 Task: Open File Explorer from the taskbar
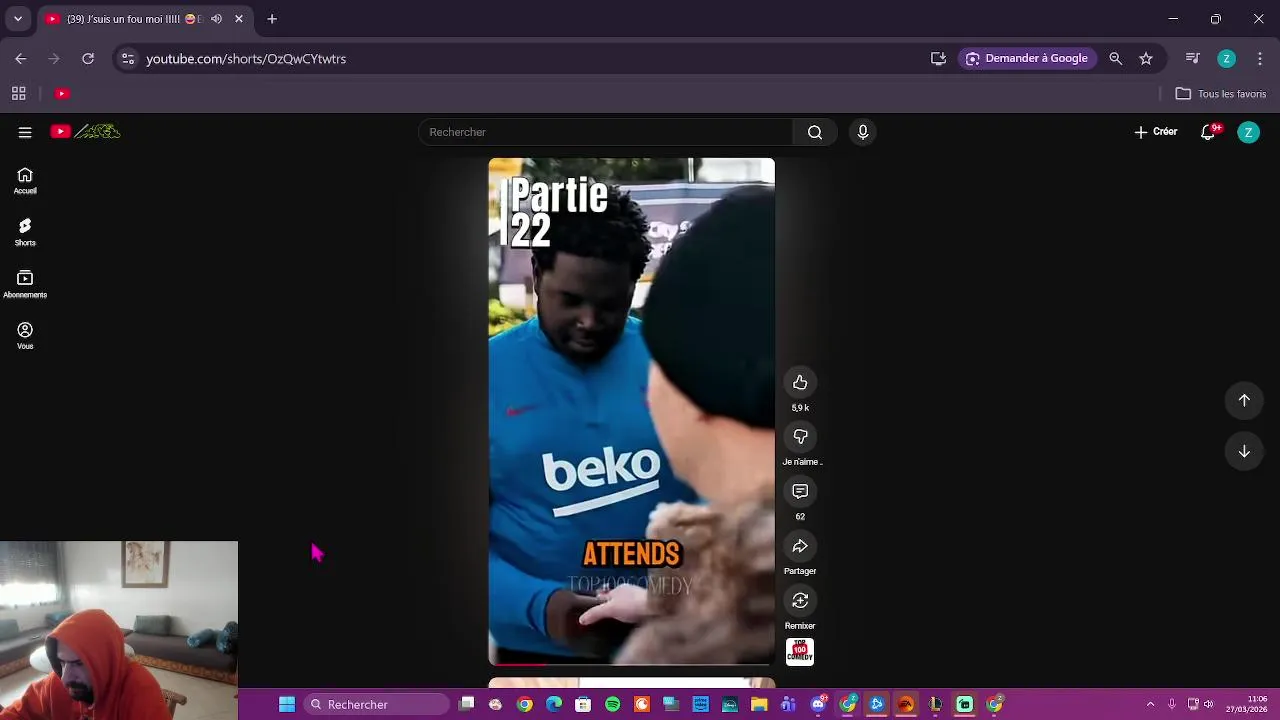click(x=759, y=705)
